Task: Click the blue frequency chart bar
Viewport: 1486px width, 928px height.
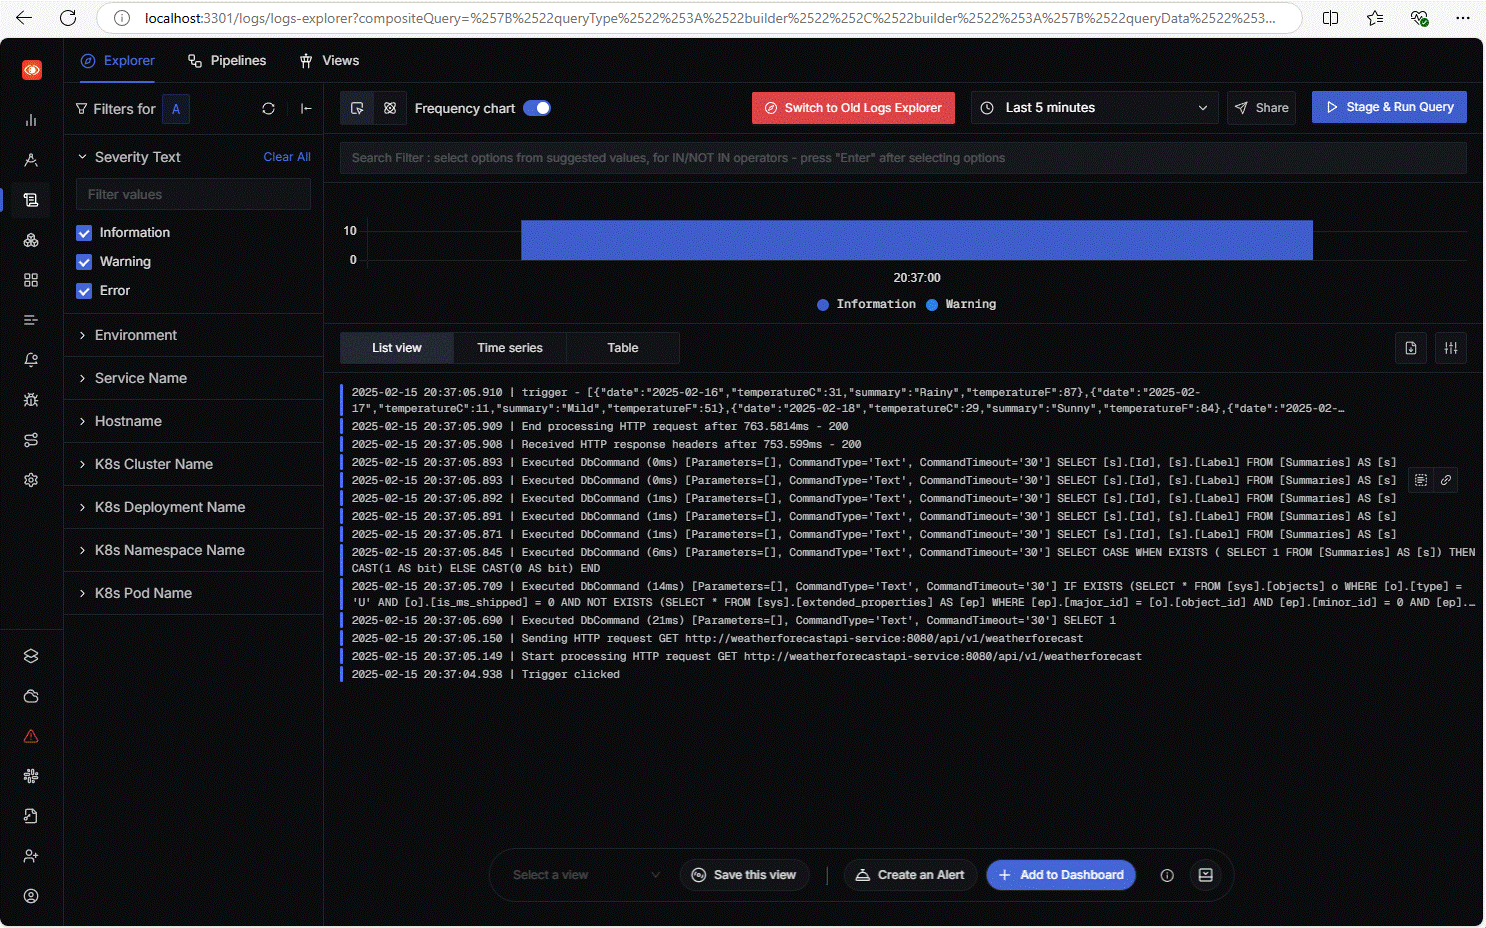Action: point(917,240)
